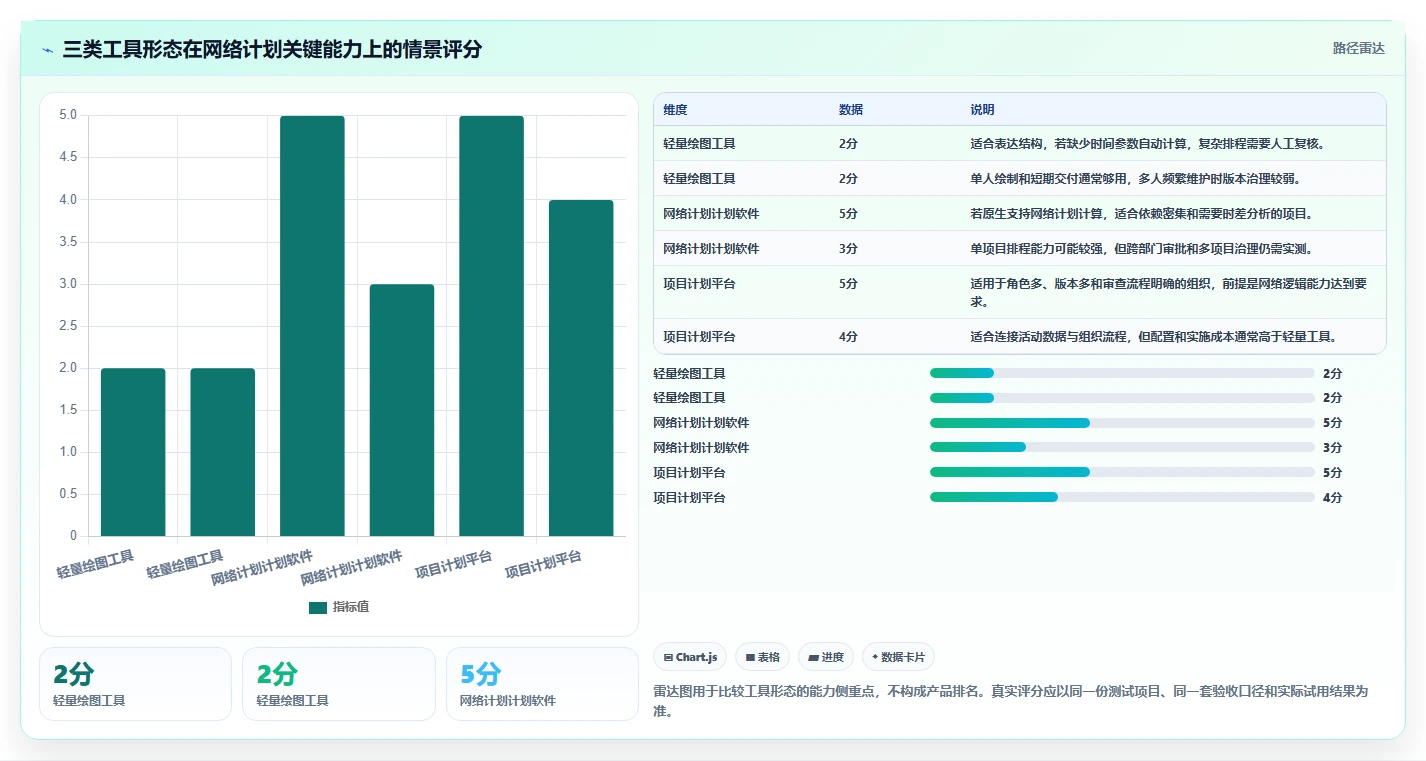Click the 项目计划平台 progress bar showing 5分
Image resolution: width=1426 pixels, height=761 pixels.
tap(1122, 472)
